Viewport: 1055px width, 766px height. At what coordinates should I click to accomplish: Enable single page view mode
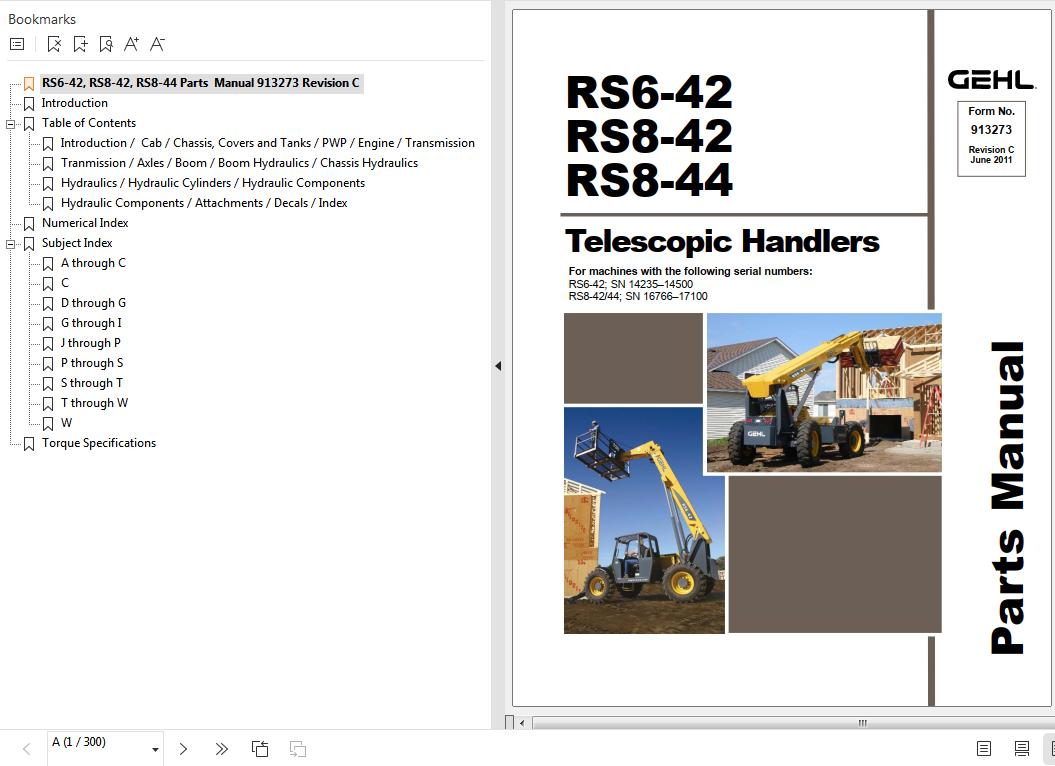coord(984,749)
